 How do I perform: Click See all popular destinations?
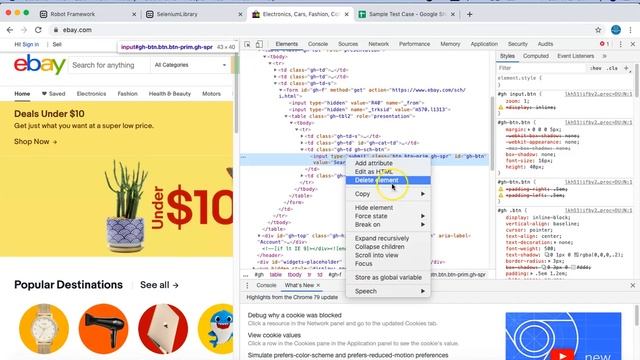tap(159, 285)
